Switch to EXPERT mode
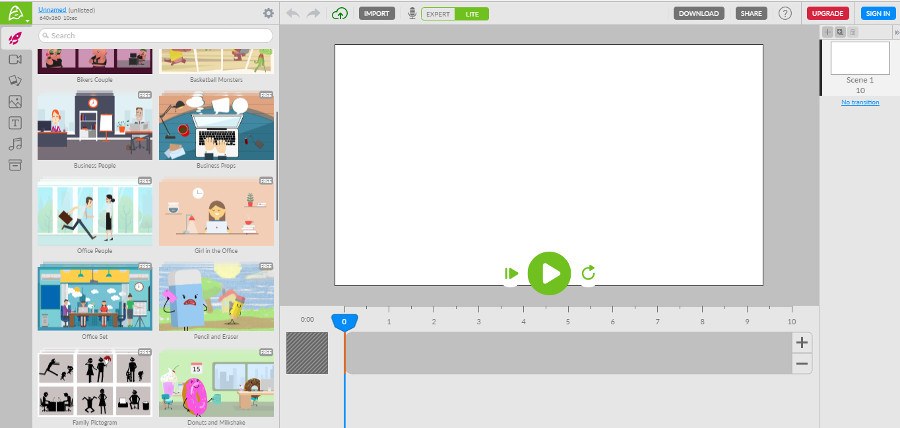The image size is (900, 428). 438,14
